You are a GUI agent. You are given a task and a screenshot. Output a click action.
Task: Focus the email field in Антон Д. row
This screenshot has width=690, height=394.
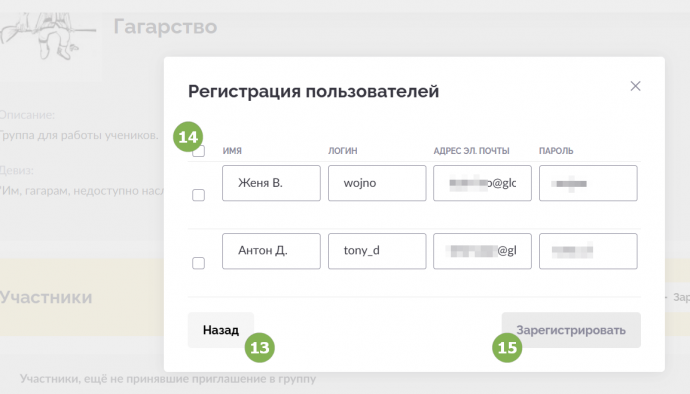[x=482, y=251]
